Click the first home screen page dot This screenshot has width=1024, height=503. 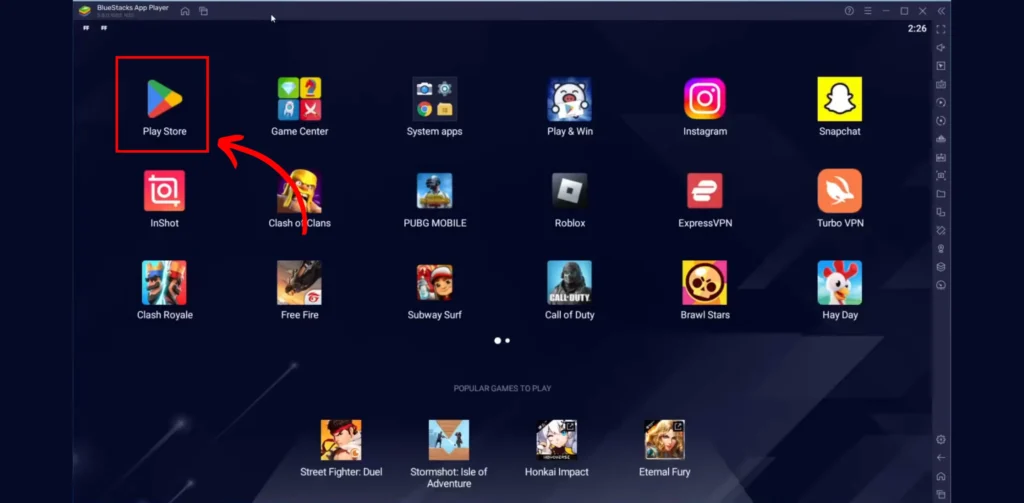(498, 340)
